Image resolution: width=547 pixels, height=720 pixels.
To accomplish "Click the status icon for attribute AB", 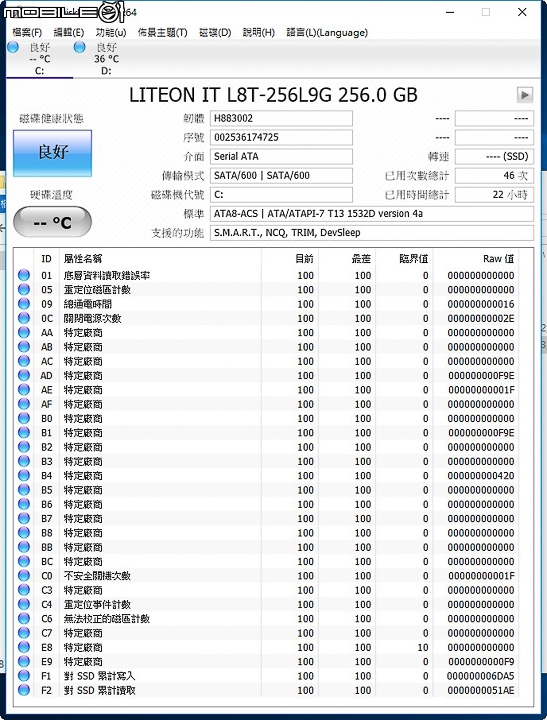I will (x=24, y=347).
